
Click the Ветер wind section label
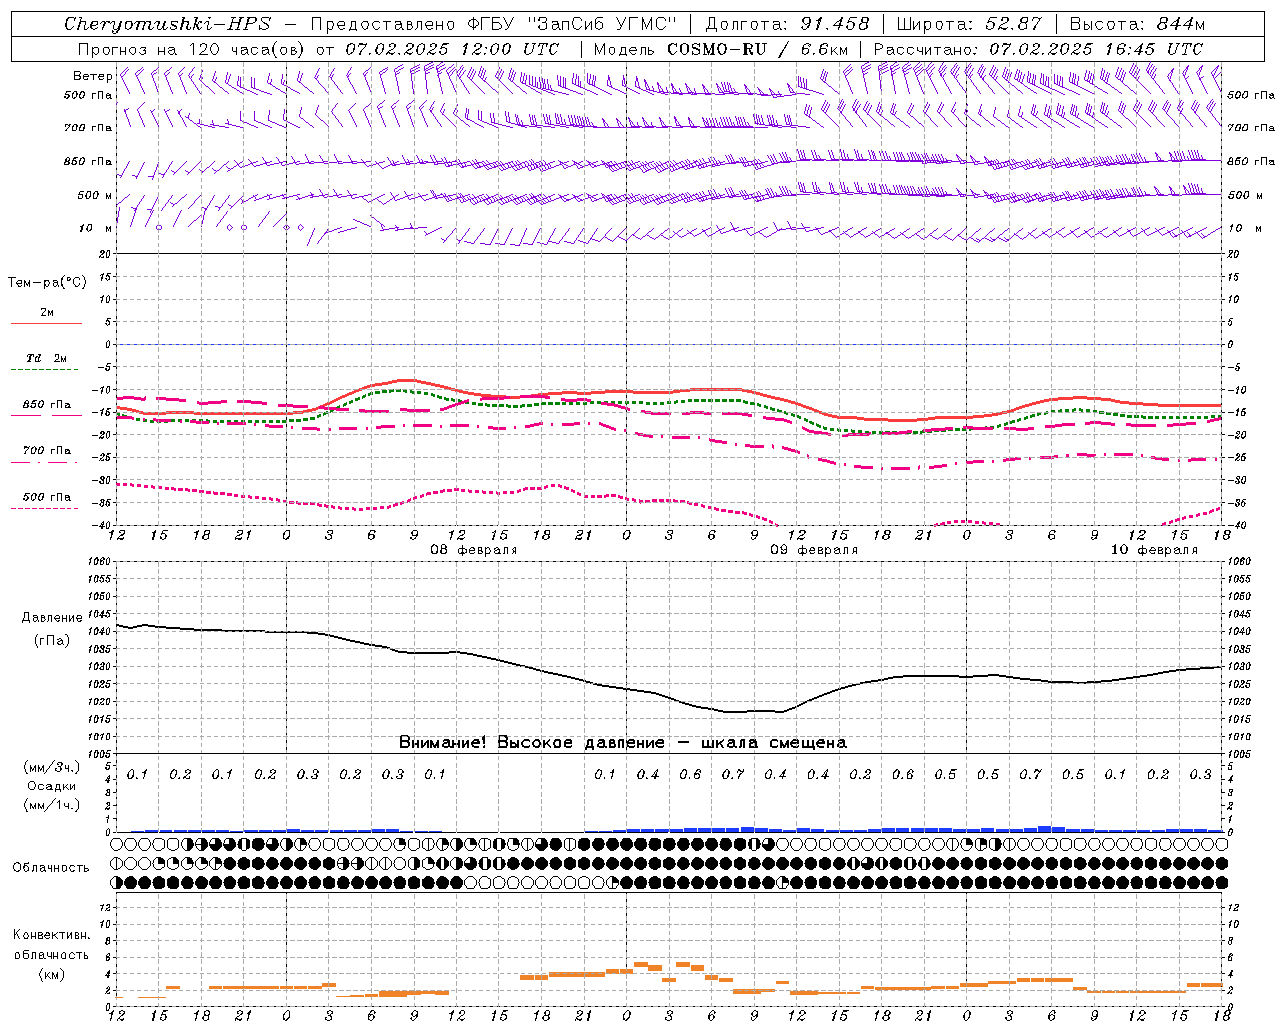click(x=93, y=76)
